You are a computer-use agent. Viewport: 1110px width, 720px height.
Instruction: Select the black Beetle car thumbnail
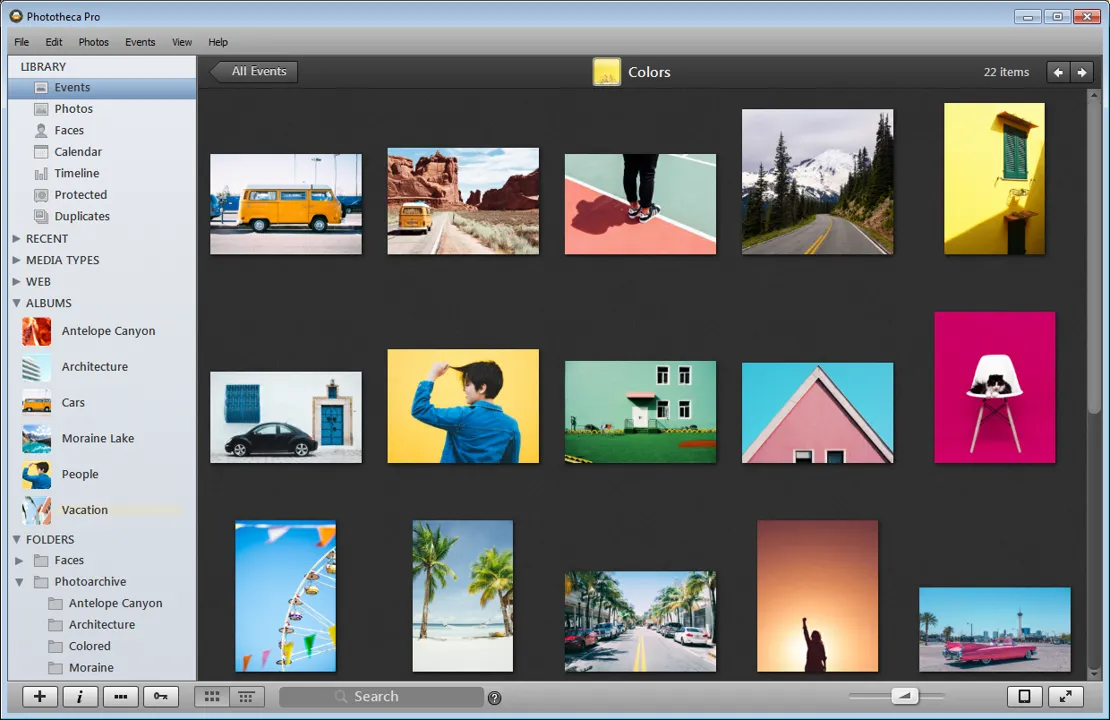286,417
